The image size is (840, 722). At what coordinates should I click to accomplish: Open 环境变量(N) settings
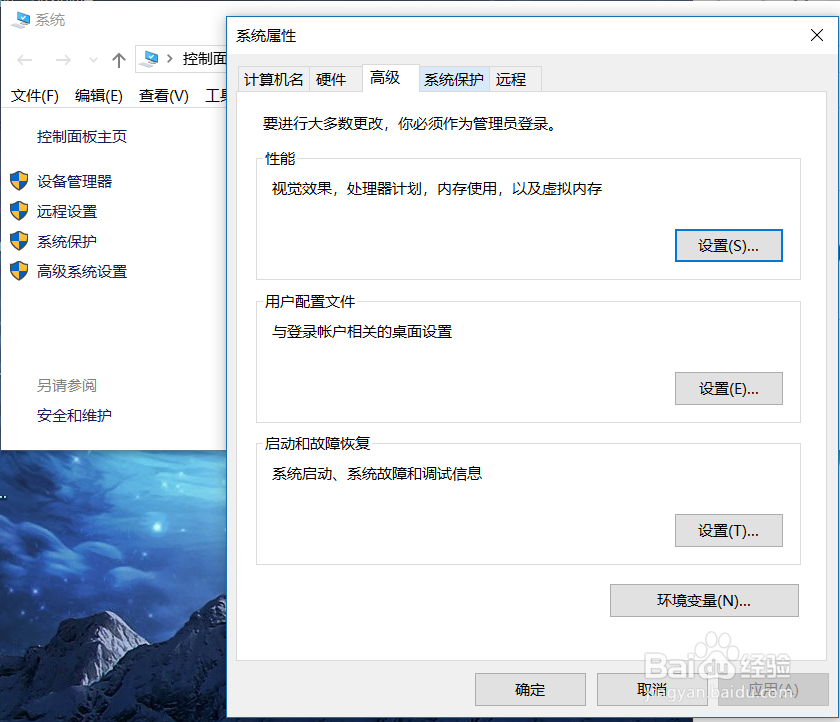click(x=704, y=600)
